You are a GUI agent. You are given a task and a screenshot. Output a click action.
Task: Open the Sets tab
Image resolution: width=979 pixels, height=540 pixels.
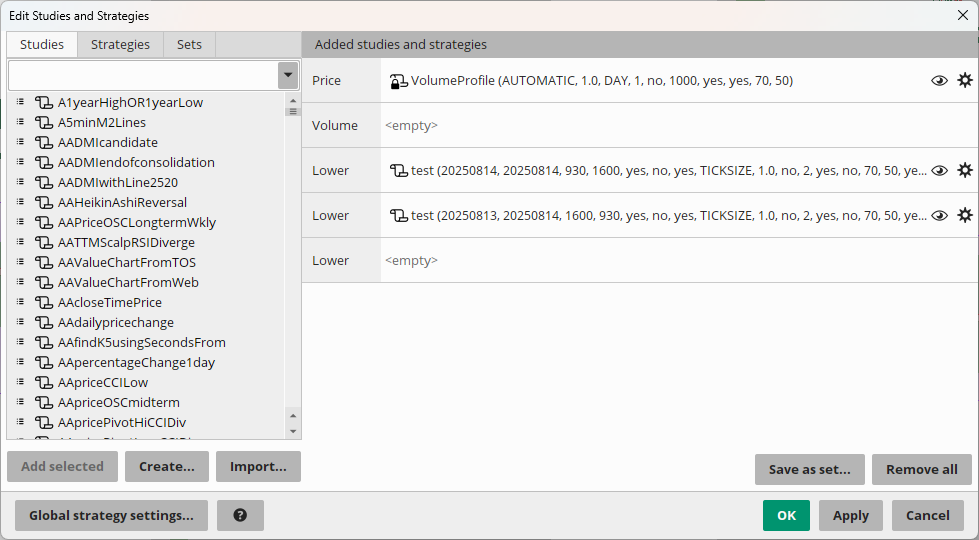189,45
